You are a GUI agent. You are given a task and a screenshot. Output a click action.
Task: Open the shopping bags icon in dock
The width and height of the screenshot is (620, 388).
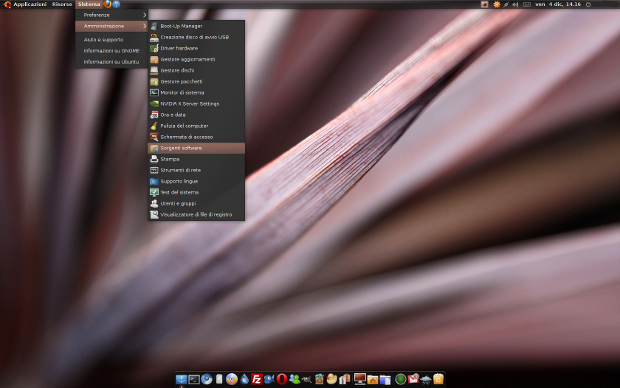[345, 379]
